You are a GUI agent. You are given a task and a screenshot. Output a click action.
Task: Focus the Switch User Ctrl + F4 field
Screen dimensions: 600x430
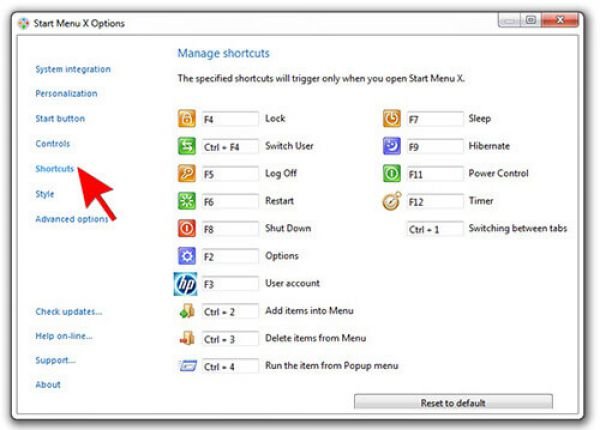(230, 147)
